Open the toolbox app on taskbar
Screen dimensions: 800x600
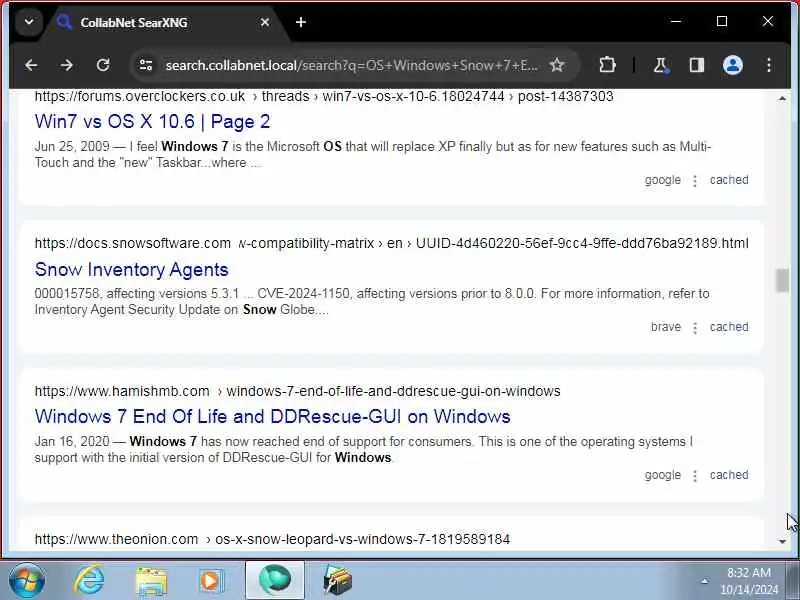pyautogui.click(x=337, y=581)
